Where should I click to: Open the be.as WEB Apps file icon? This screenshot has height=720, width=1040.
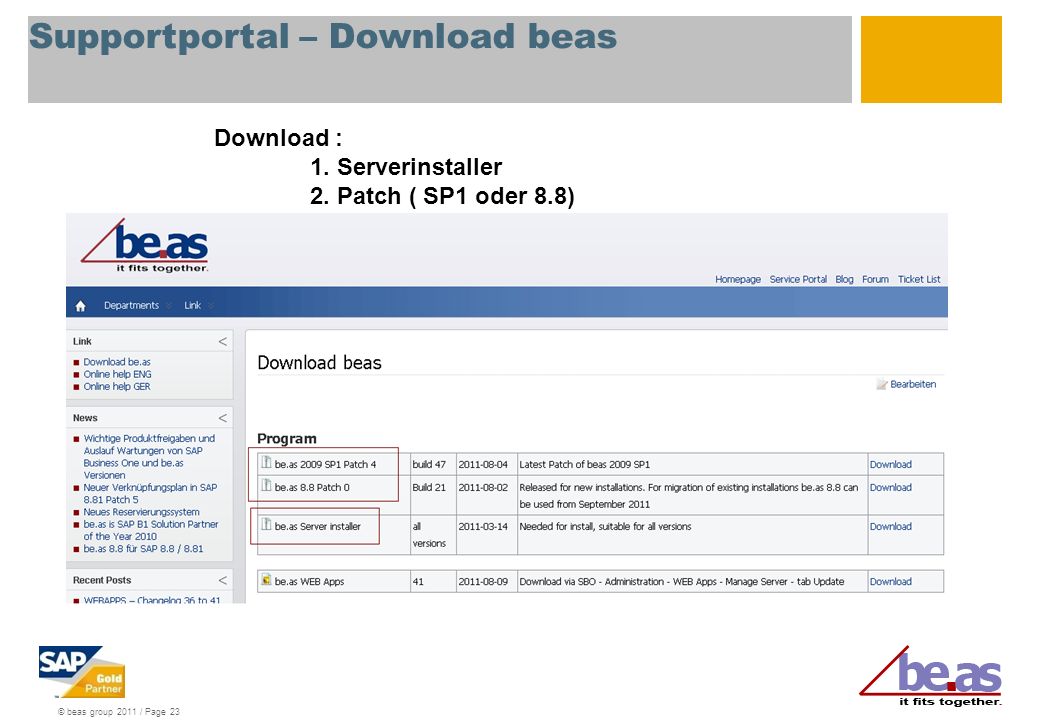(267, 580)
